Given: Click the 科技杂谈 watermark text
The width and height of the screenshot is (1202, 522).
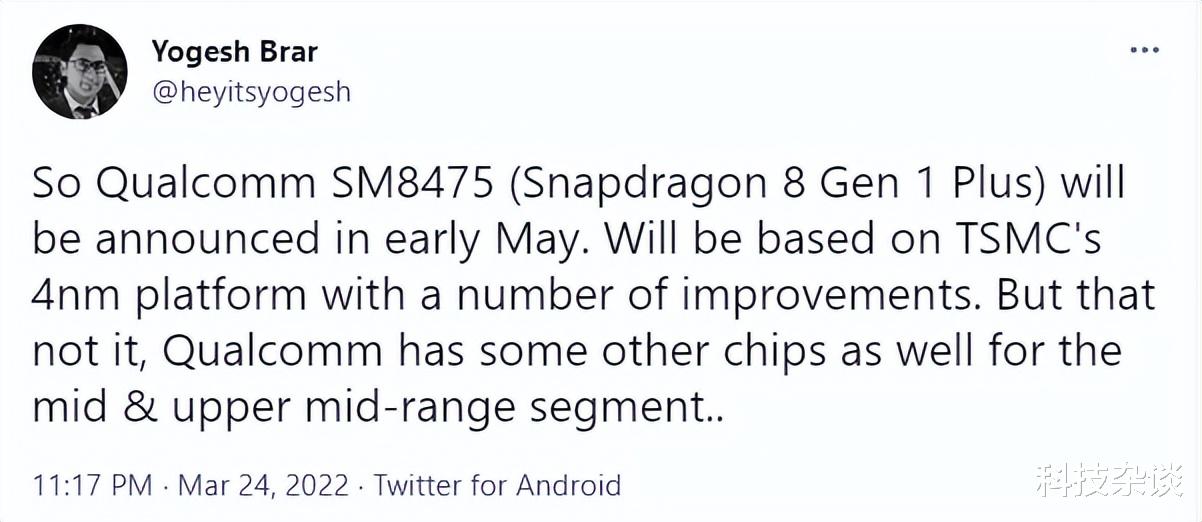Looking at the screenshot, I should tap(1107, 482).
